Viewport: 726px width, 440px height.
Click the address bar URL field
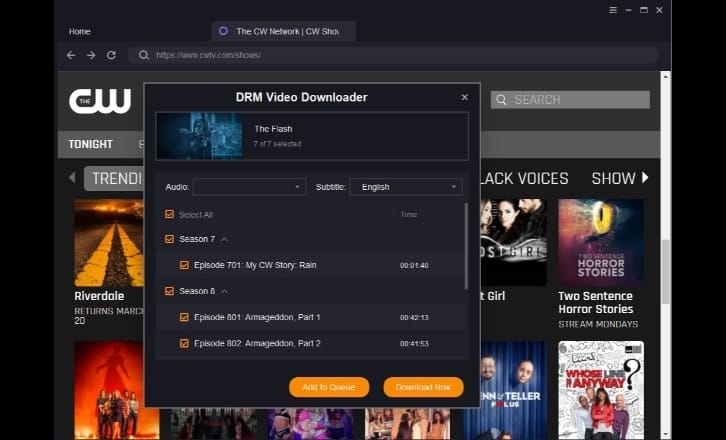pyautogui.click(x=394, y=55)
